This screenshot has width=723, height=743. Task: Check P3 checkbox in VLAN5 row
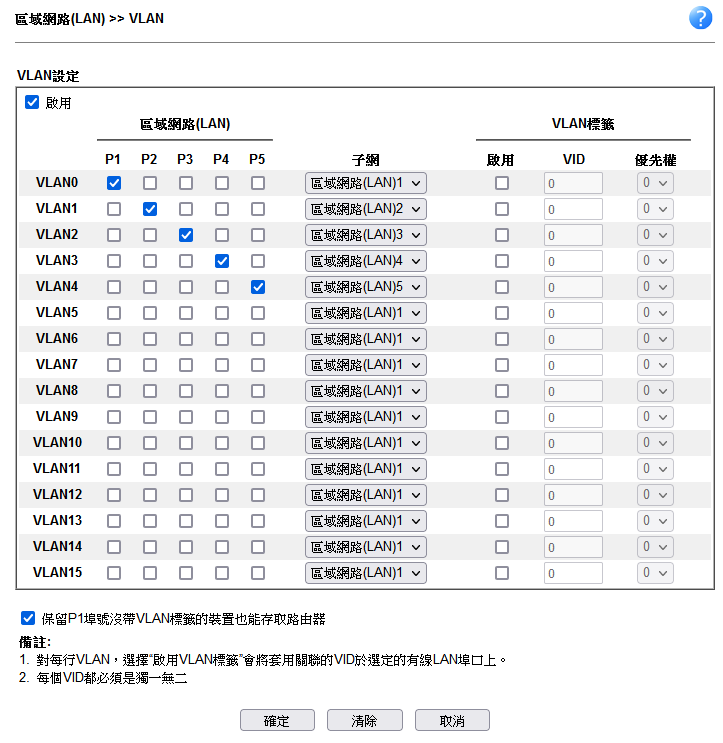(x=186, y=313)
